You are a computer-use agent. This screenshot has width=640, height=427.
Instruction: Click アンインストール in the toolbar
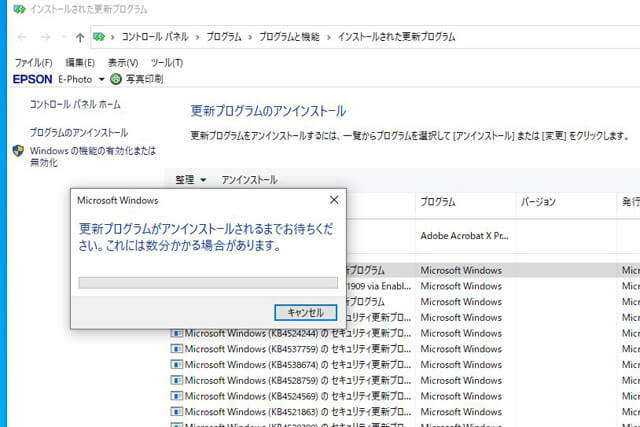point(249,180)
